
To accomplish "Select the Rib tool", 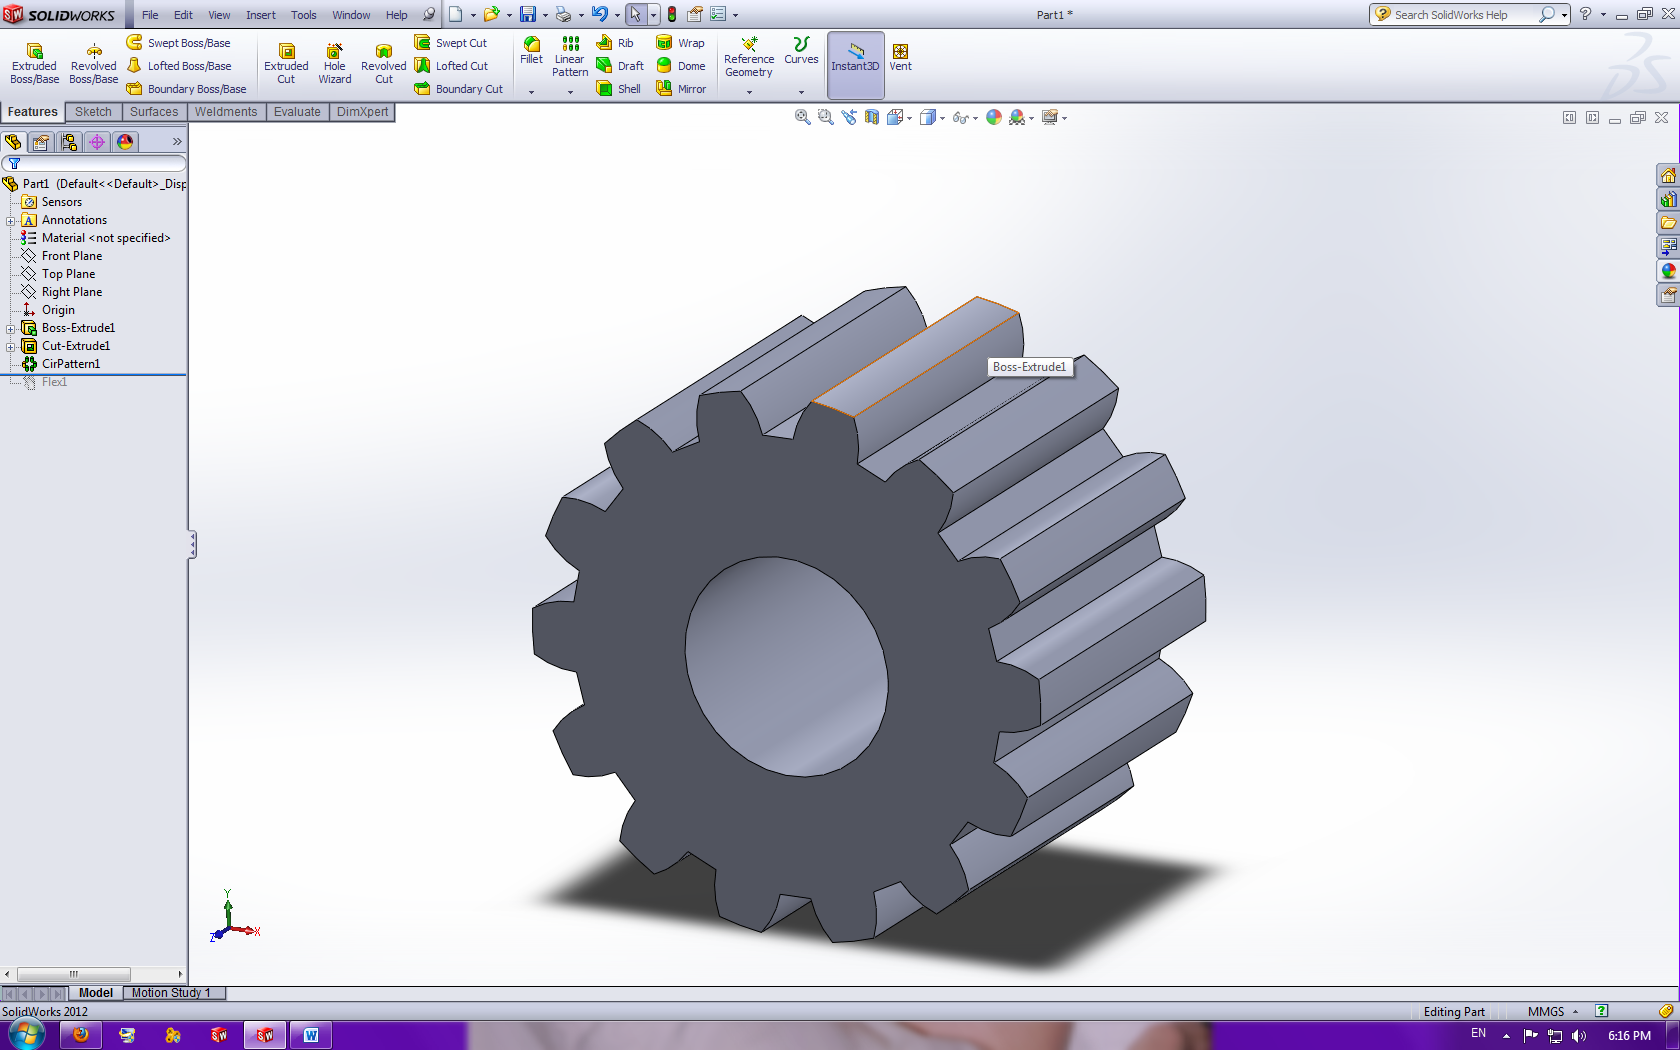I will click(x=615, y=43).
